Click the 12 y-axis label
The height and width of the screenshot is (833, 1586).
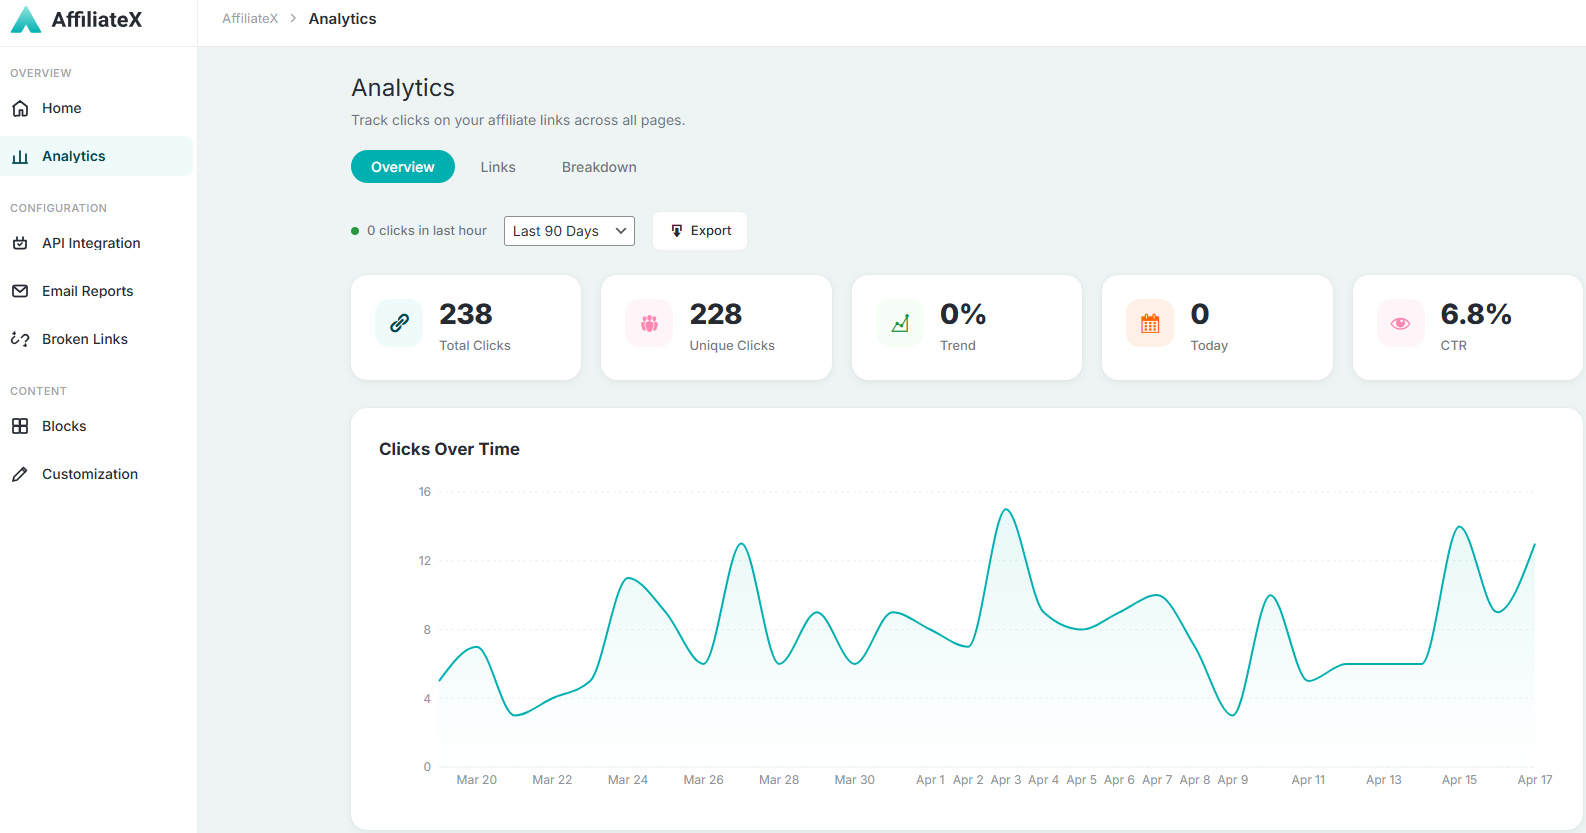tap(425, 561)
